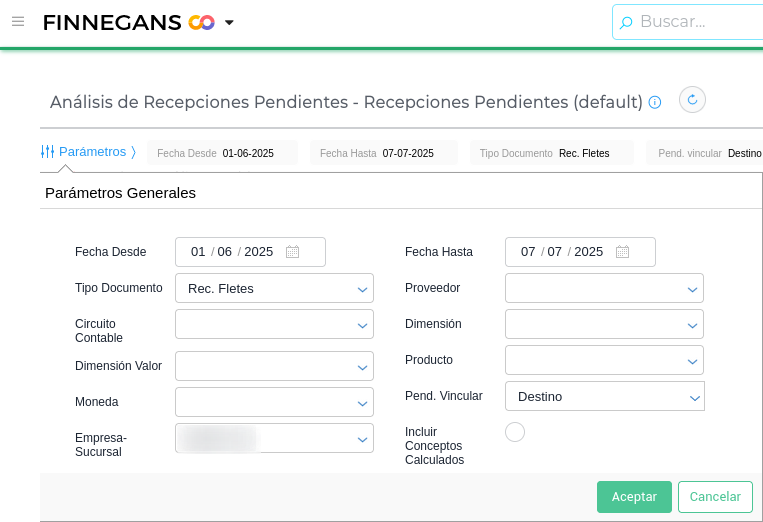This screenshot has width=763, height=522.
Task: Open the Fecha Hasta calendar picker
Action: [x=622, y=252]
